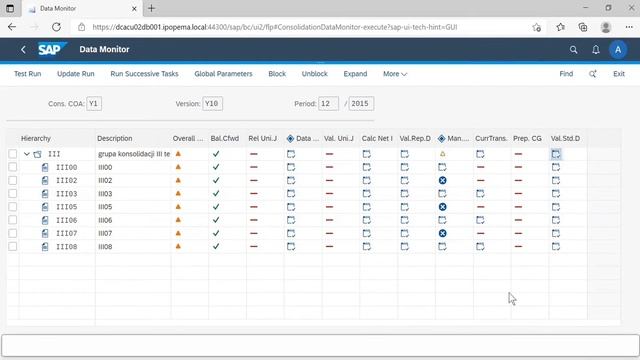This screenshot has width=640, height=360.
Task: Click Description column header
Action: pos(115,138)
